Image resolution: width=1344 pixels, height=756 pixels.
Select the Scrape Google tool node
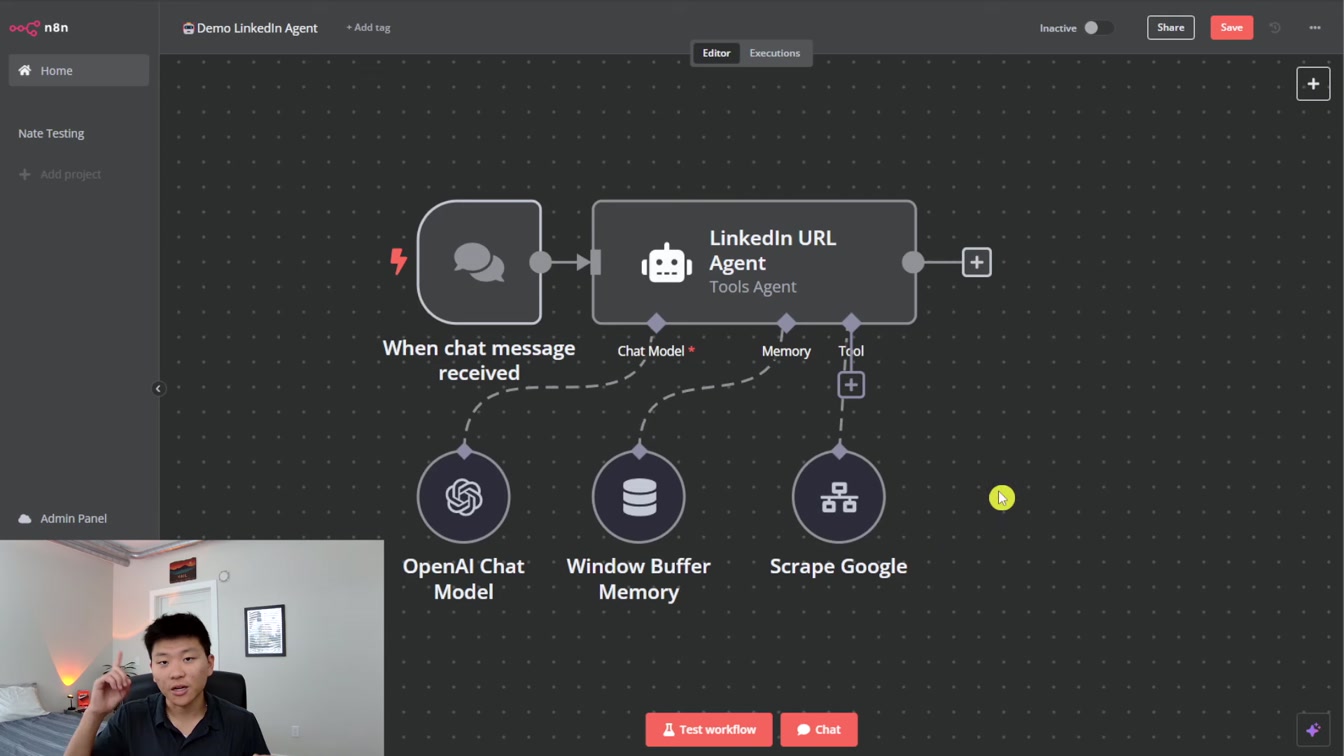coord(839,497)
